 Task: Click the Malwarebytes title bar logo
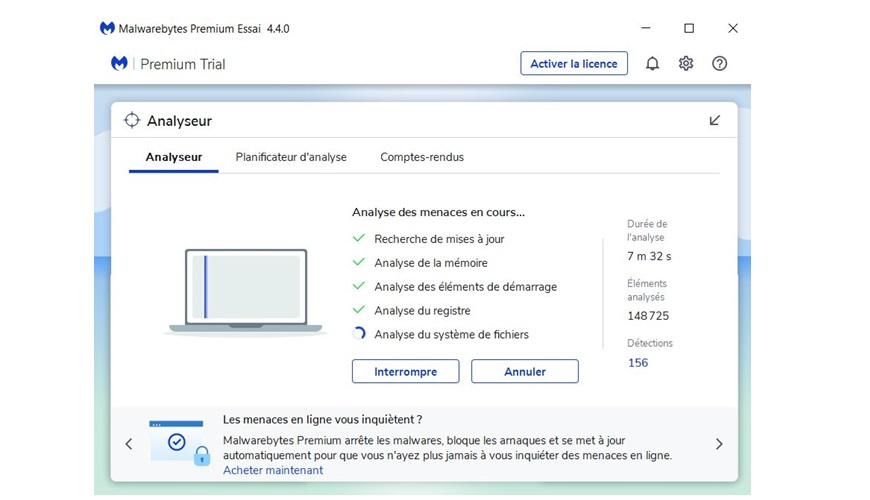pos(107,28)
